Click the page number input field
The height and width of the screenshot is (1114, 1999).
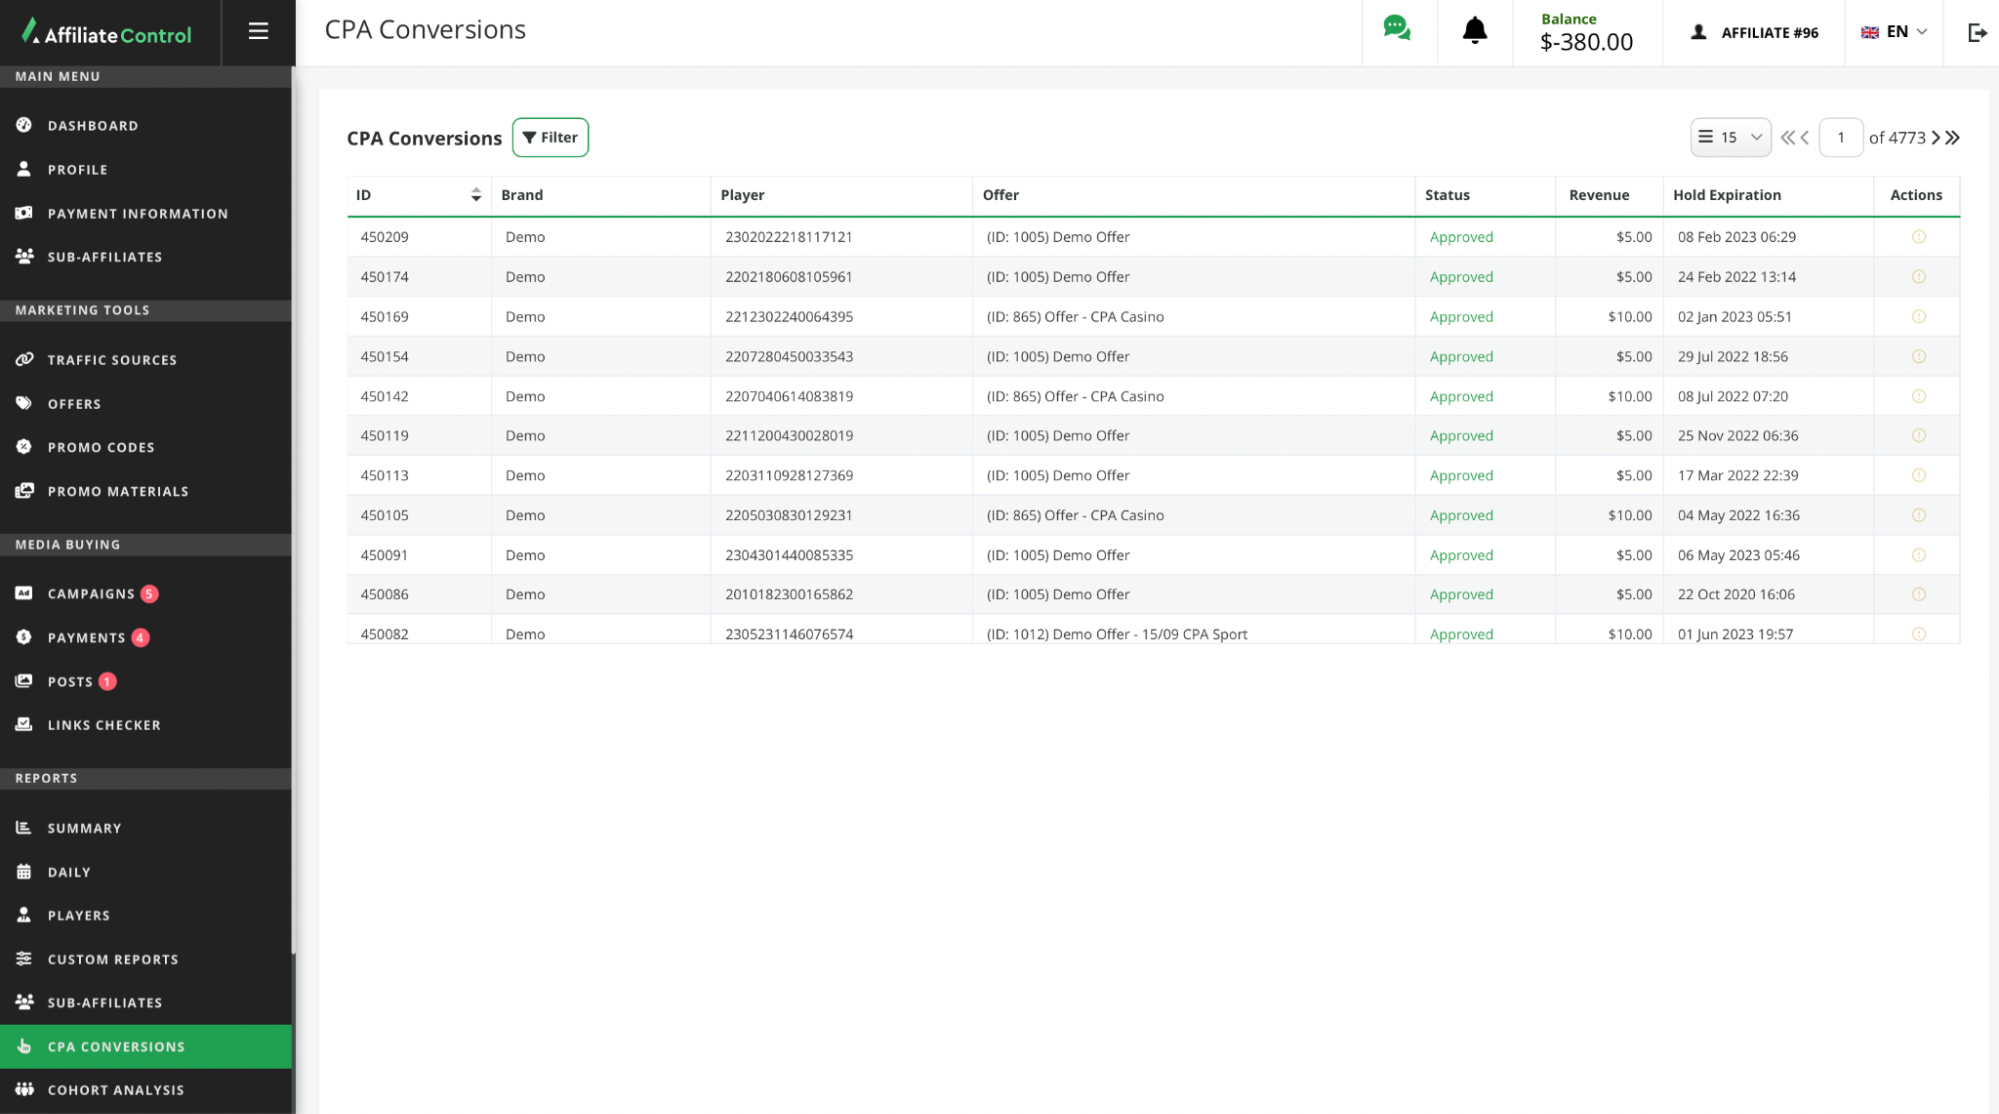1840,138
